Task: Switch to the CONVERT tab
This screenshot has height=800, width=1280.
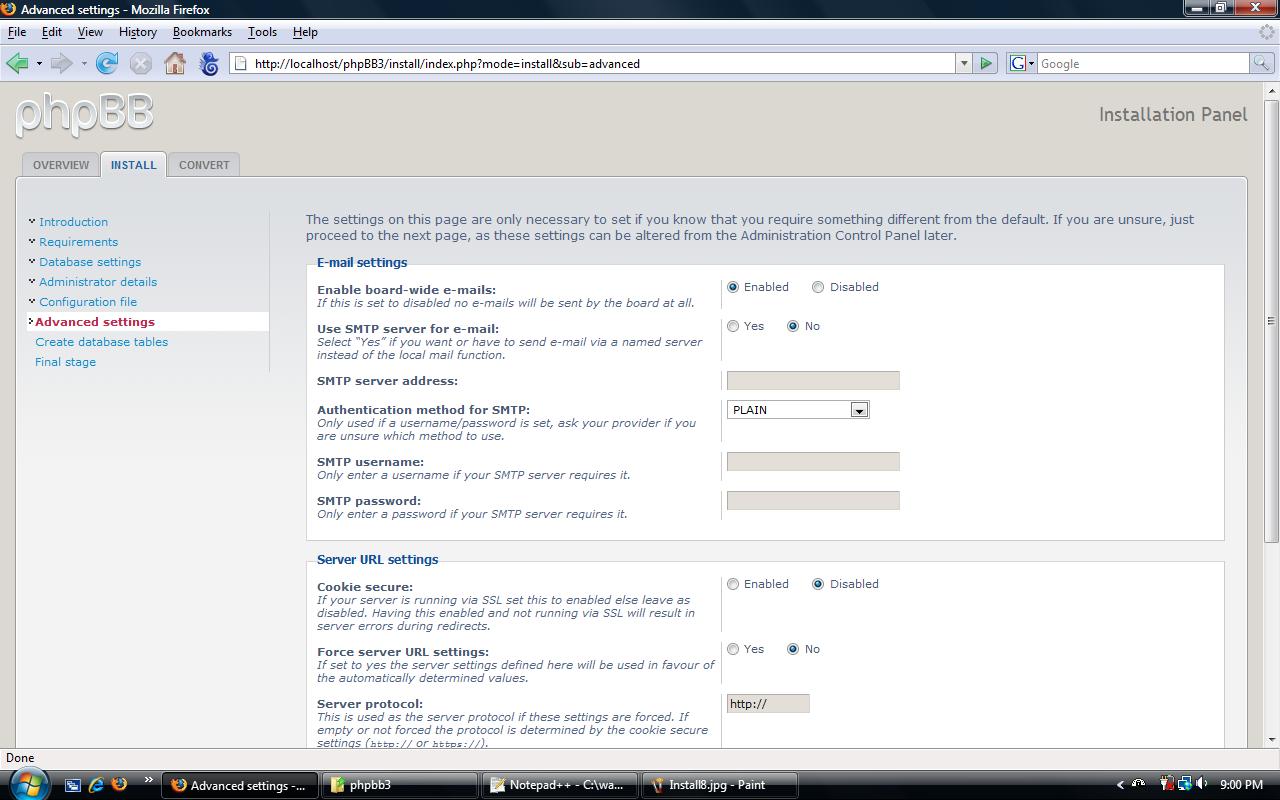Action: tap(204, 165)
